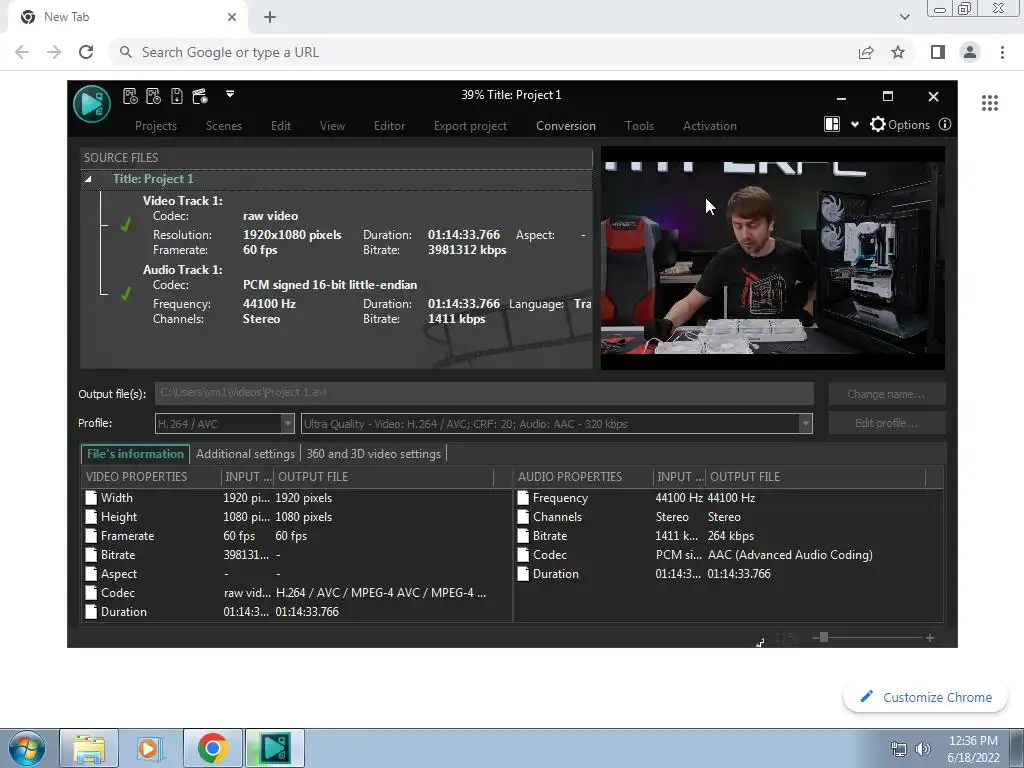Image resolution: width=1024 pixels, height=768 pixels.
Task: Select the video Codec property row
Action: coord(296,592)
